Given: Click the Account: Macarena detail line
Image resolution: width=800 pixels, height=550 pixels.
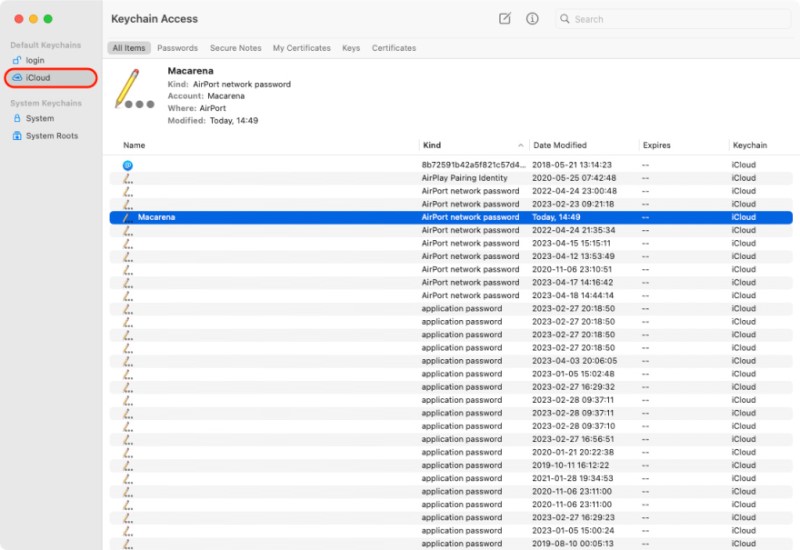Looking at the screenshot, I should [x=206, y=96].
